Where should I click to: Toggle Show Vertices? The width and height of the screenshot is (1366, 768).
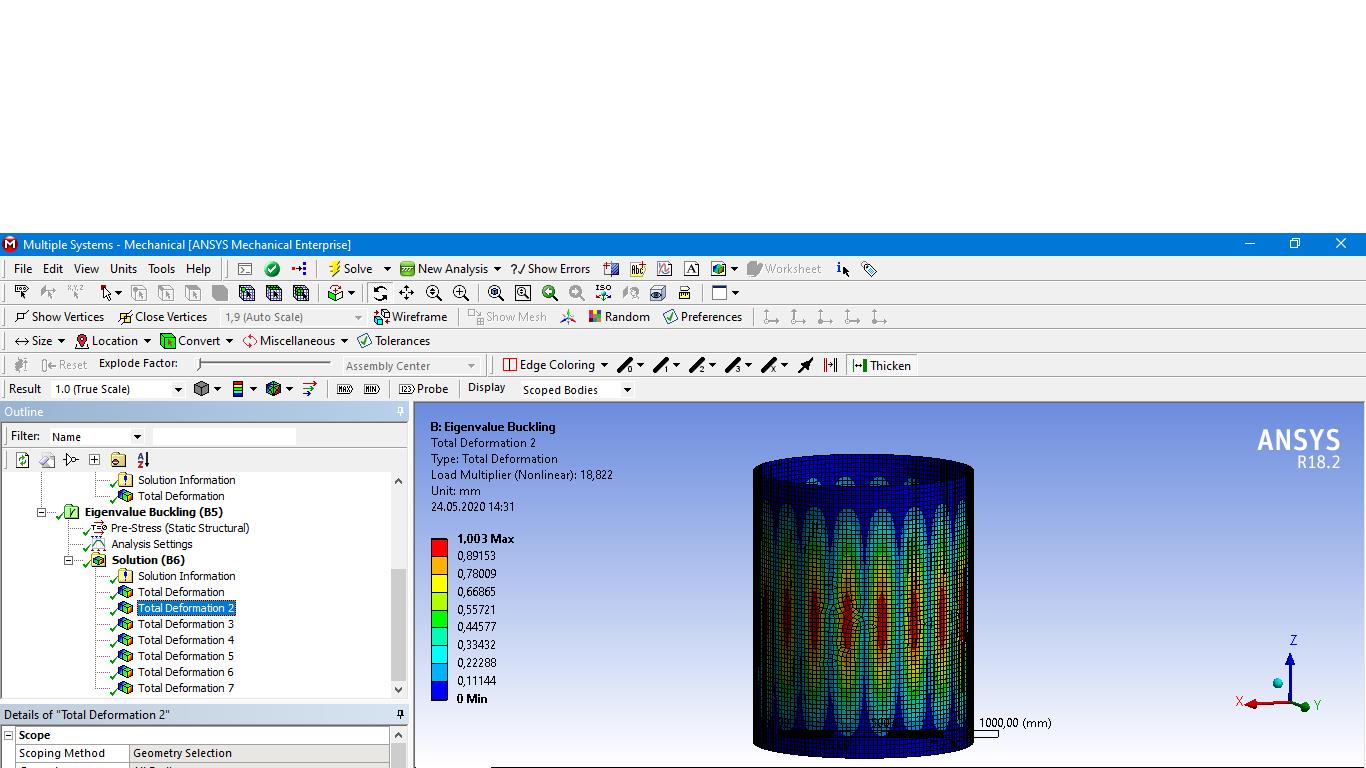pos(59,317)
